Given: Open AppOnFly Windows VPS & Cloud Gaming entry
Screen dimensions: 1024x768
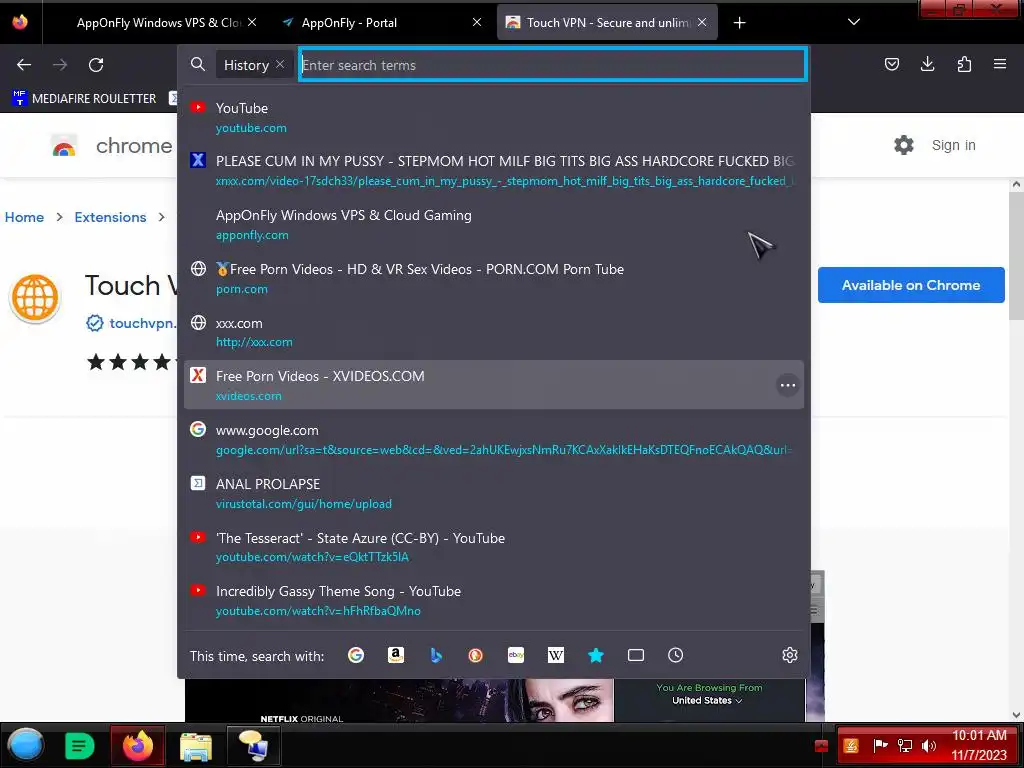Looking at the screenshot, I should pos(494,225).
